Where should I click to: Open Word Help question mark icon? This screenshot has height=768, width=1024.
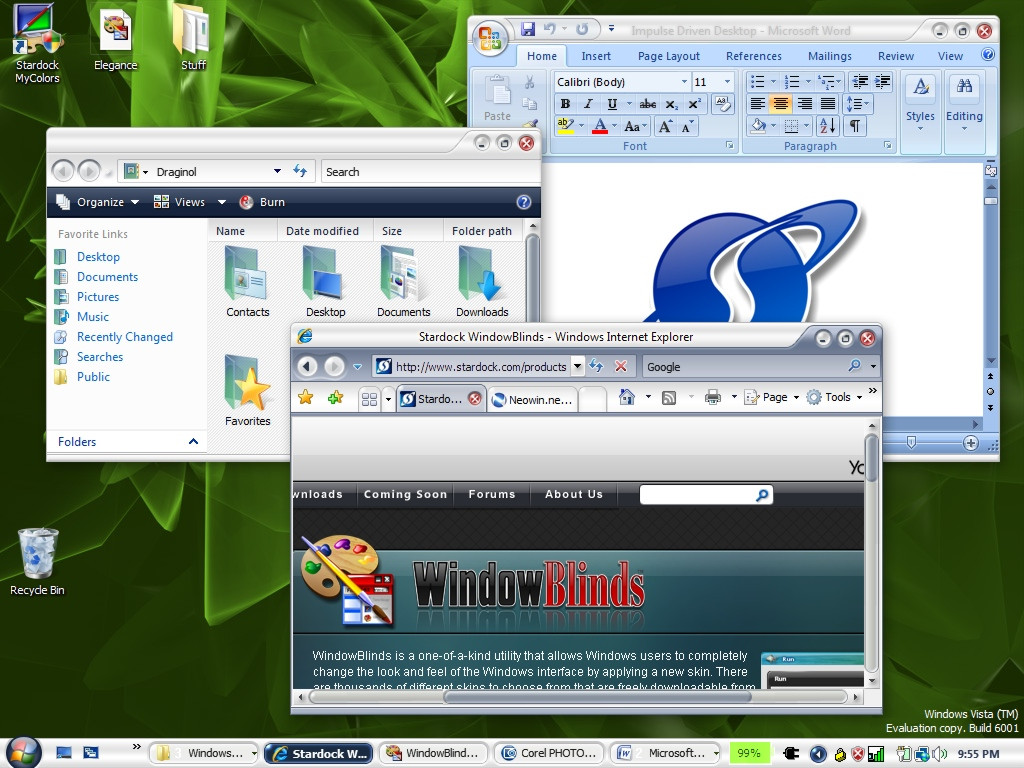(988, 55)
